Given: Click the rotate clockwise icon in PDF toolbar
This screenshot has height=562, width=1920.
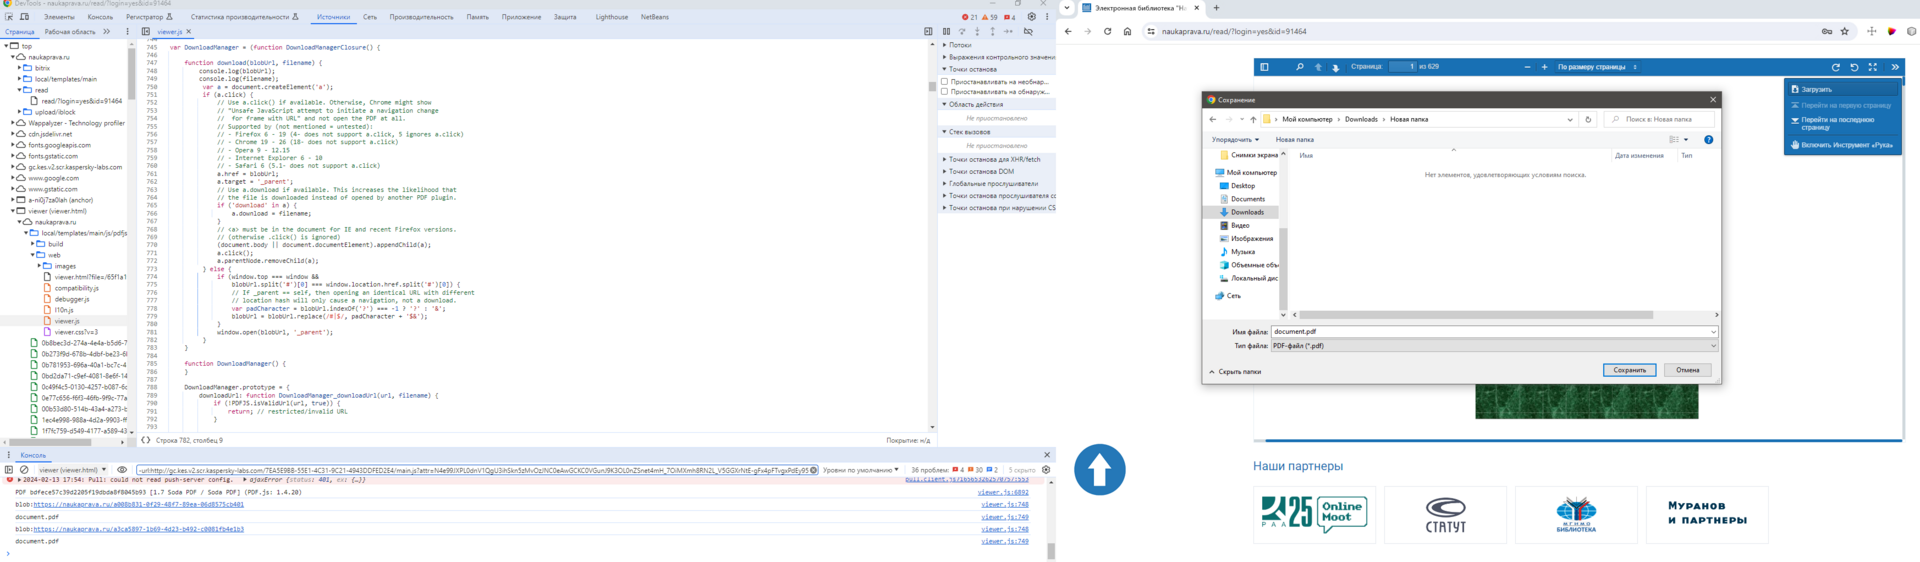Looking at the screenshot, I should 1836,67.
